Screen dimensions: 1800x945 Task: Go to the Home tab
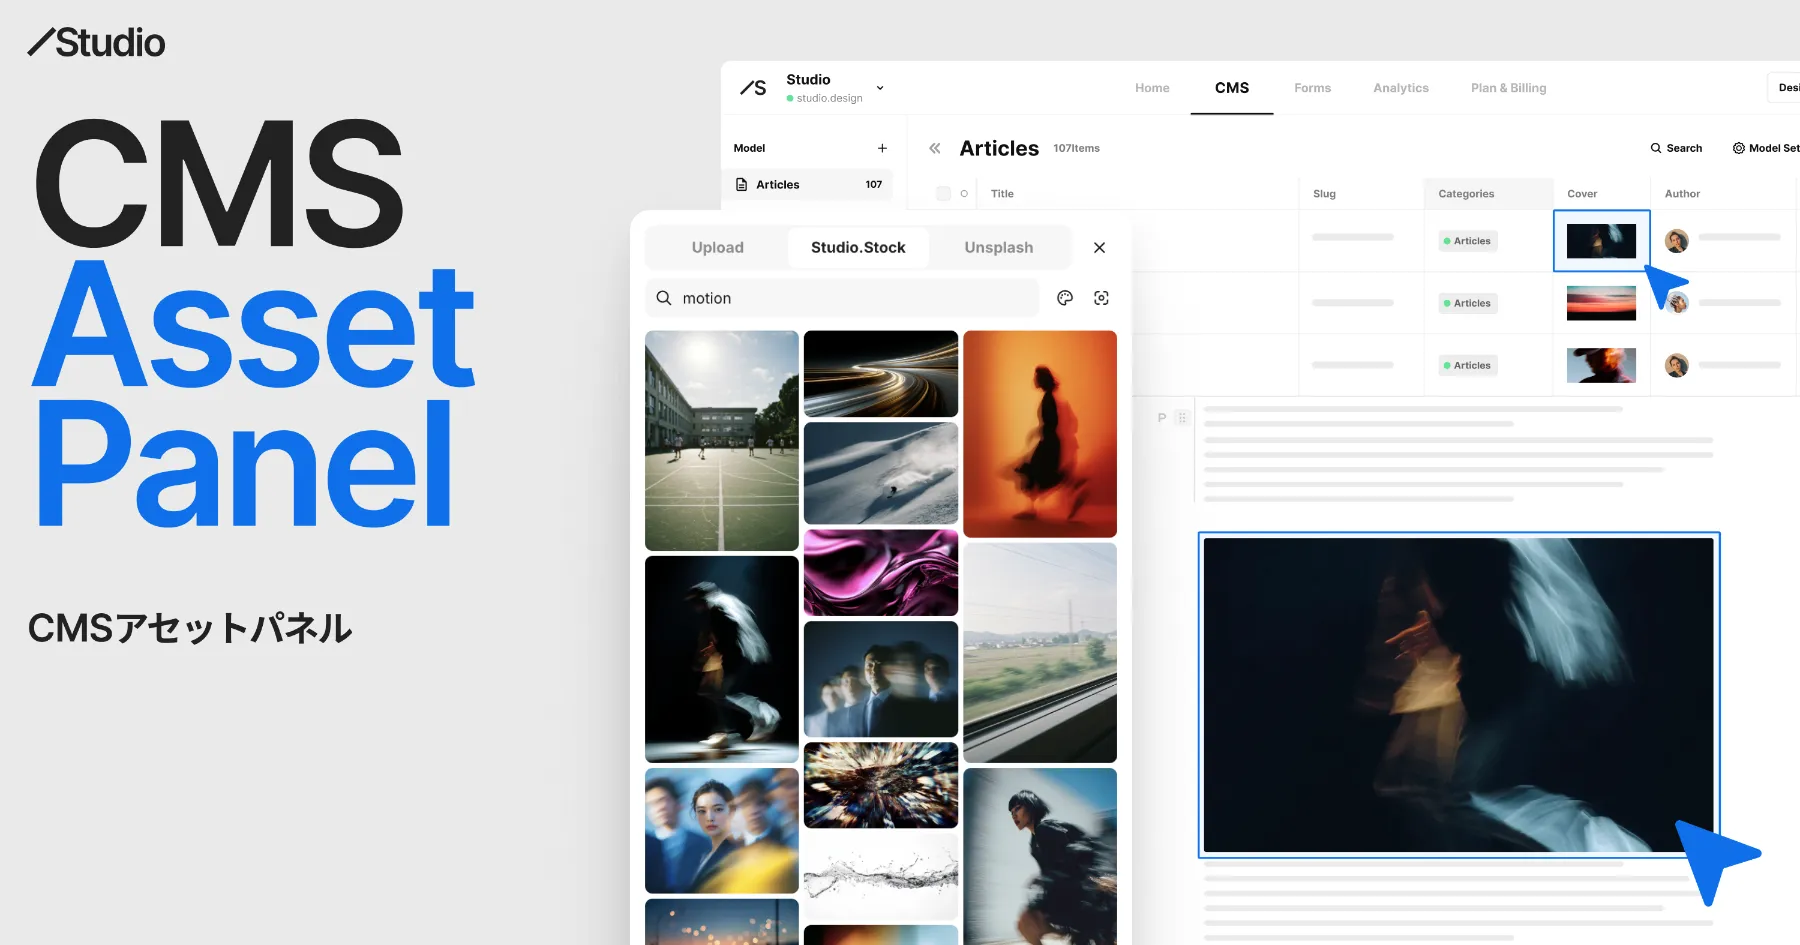pyautogui.click(x=1152, y=88)
